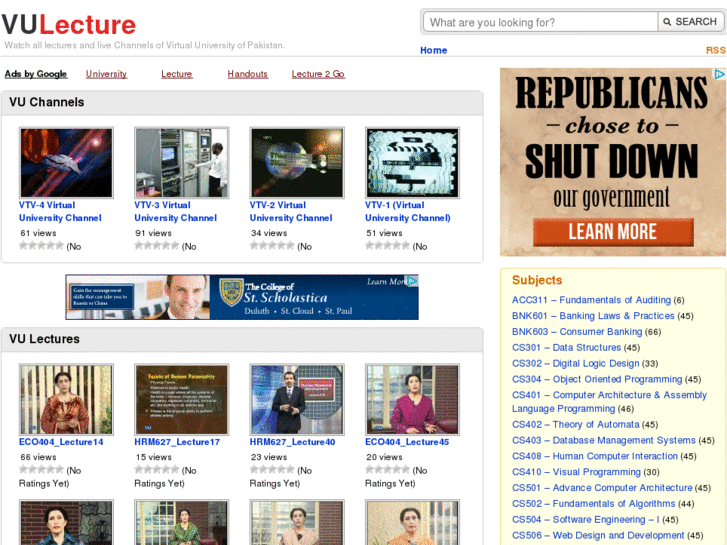Image resolution: width=727 pixels, height=545 pixels.
Task: Open subject CS304 – Object Oriented Programming
Action: (597, 379)
